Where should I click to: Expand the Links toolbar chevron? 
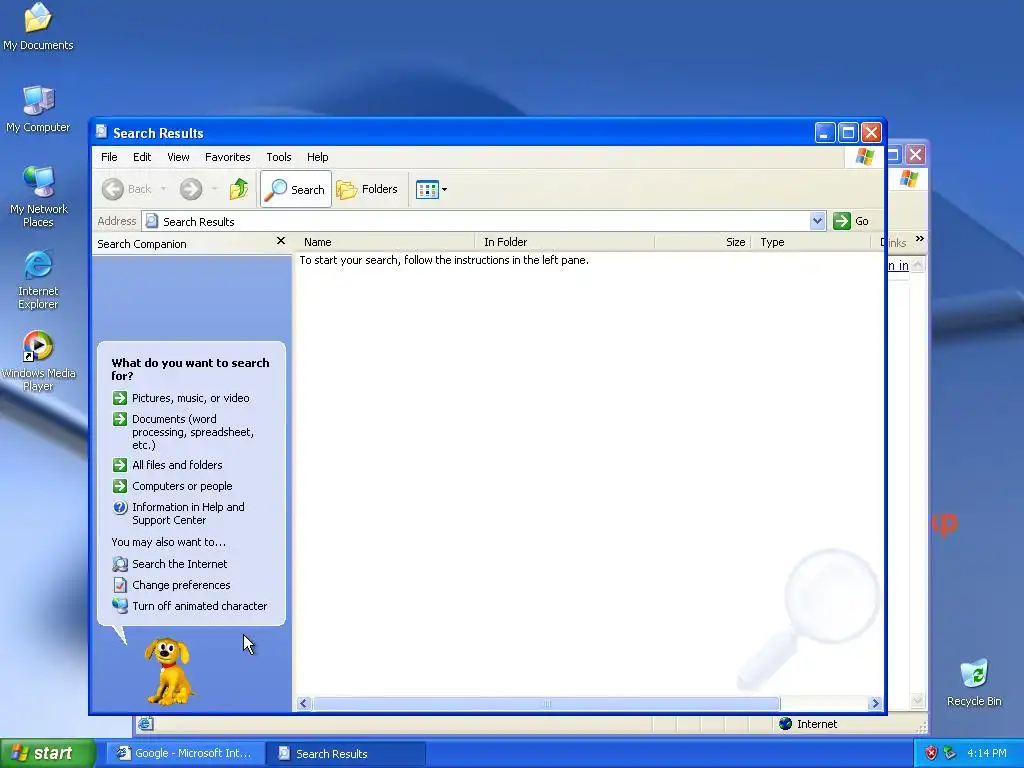click(x=920, y=239)
